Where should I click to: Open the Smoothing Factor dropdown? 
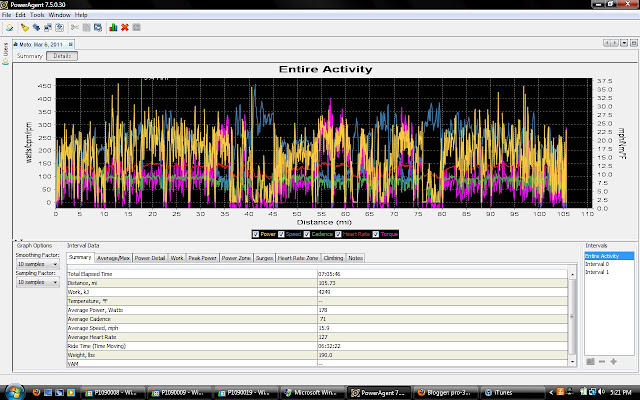[38, 265]
